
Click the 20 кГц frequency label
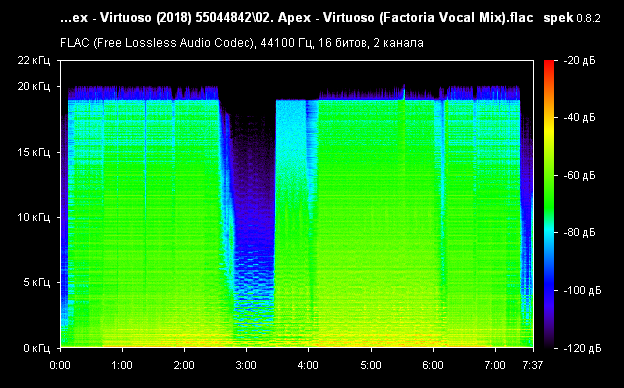tap(34, 86)
